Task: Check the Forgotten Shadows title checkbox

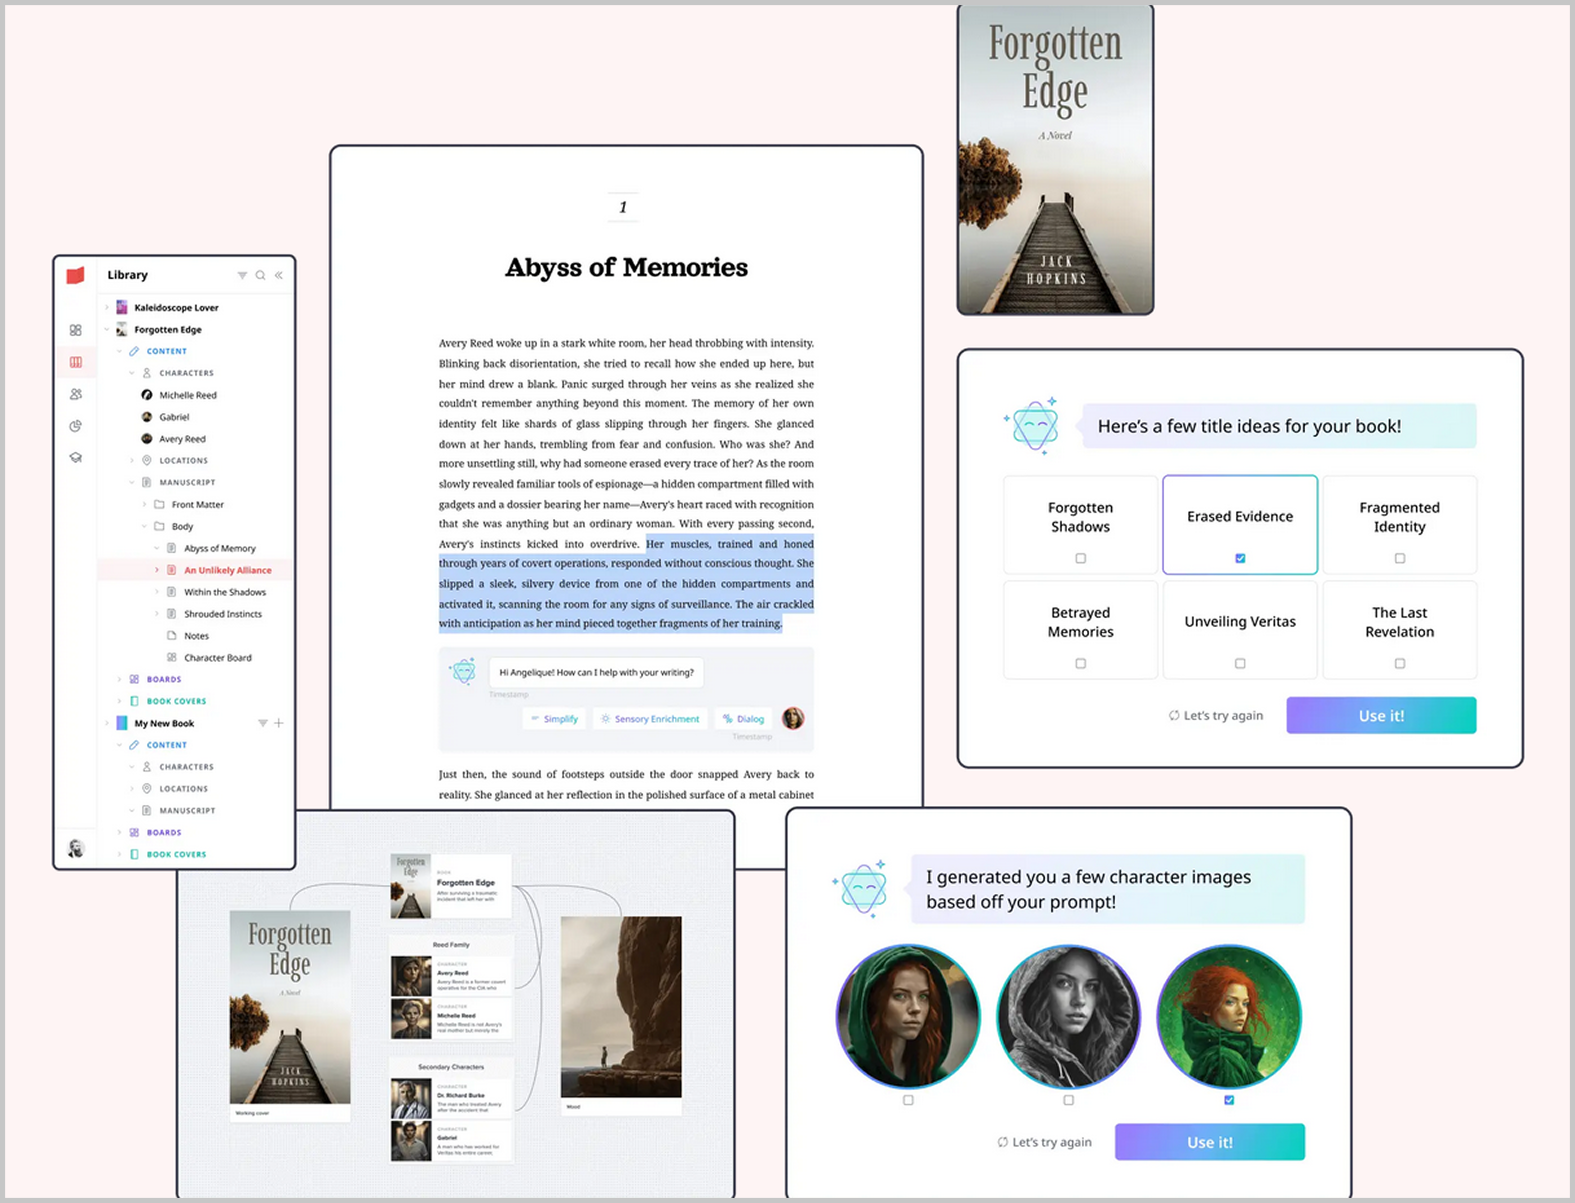Action: tap(1080, 558)
